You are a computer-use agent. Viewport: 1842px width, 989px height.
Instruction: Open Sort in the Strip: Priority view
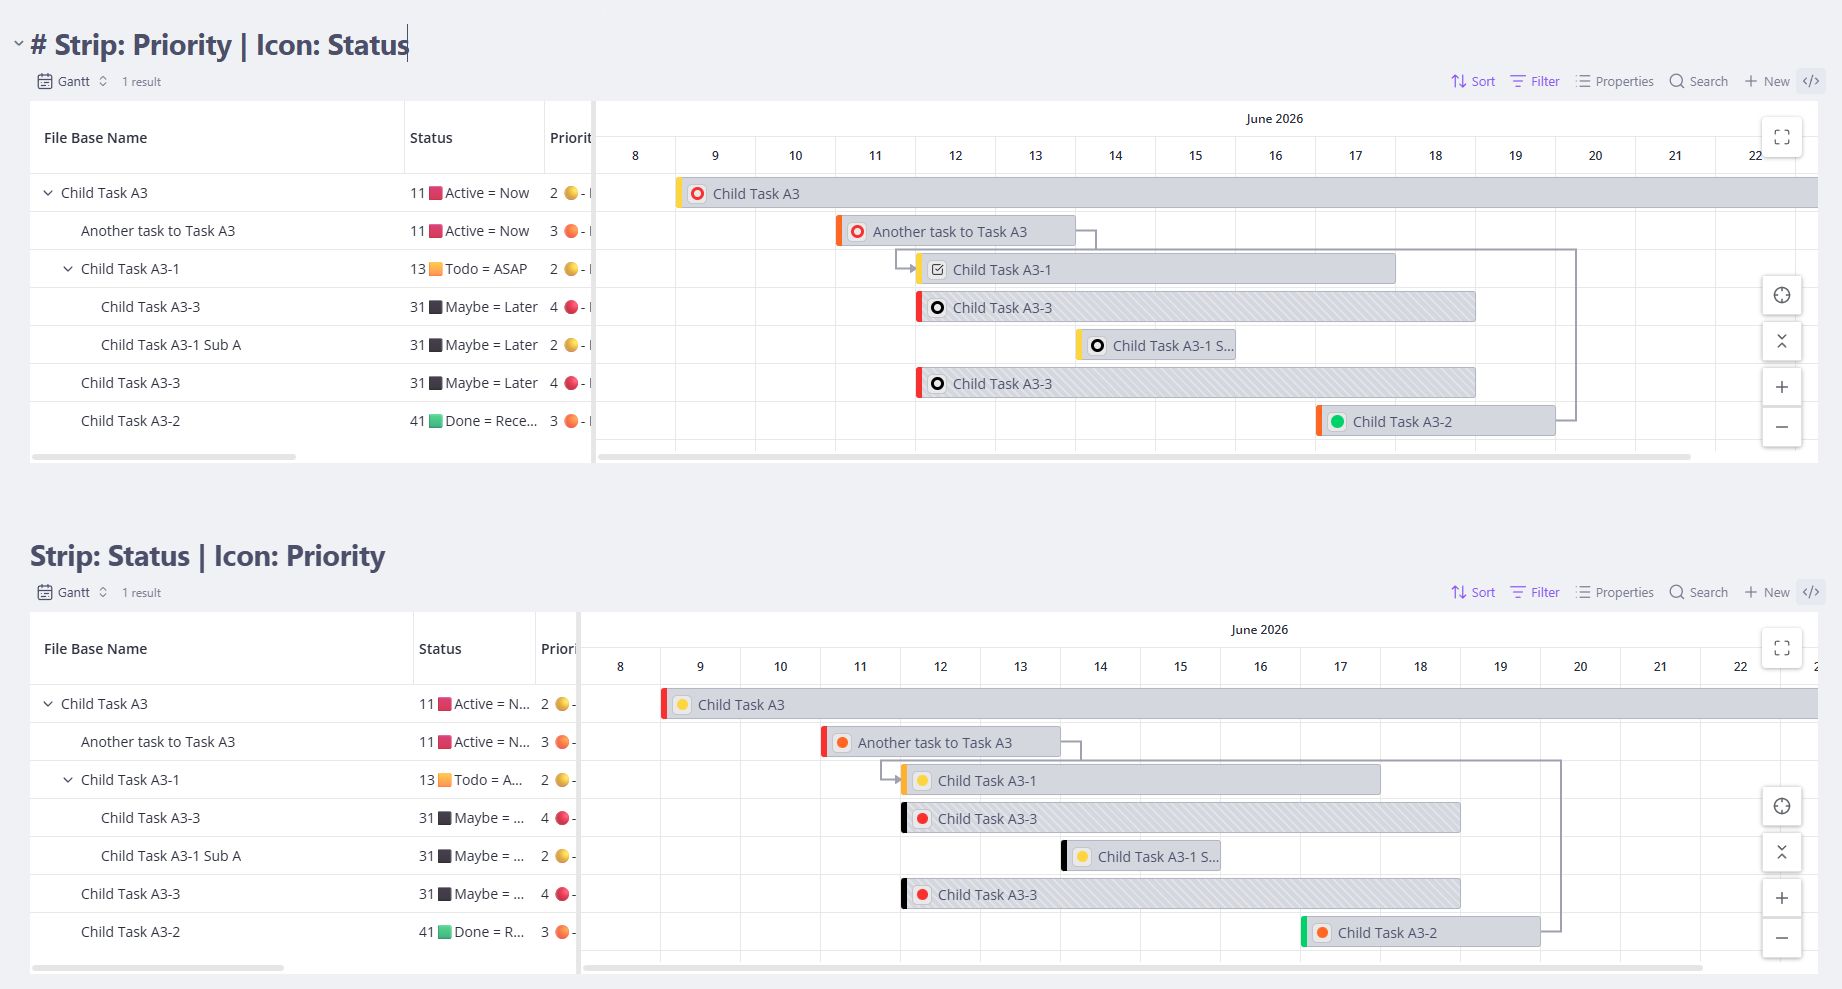coord(1473,82)
